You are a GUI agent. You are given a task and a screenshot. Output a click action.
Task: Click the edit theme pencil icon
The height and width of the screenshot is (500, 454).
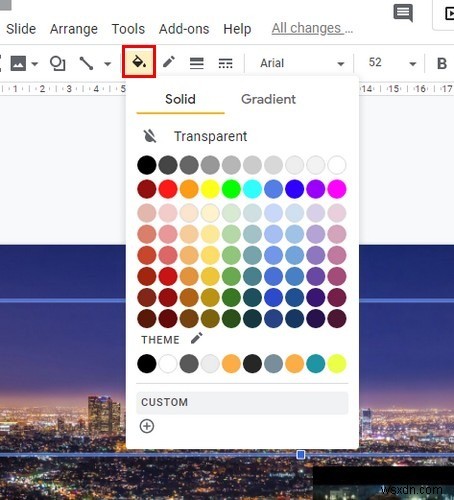(197, 338)
